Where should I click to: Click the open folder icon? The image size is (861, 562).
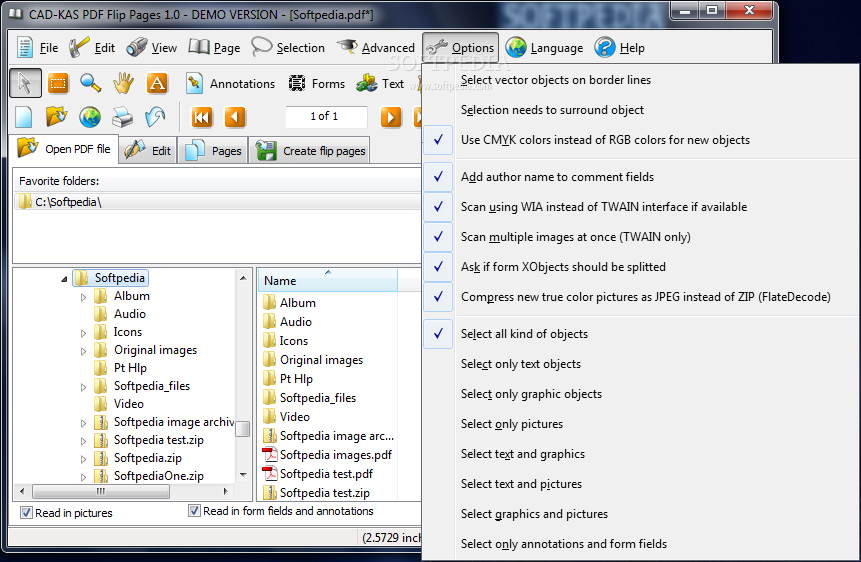tap(57, 117)
